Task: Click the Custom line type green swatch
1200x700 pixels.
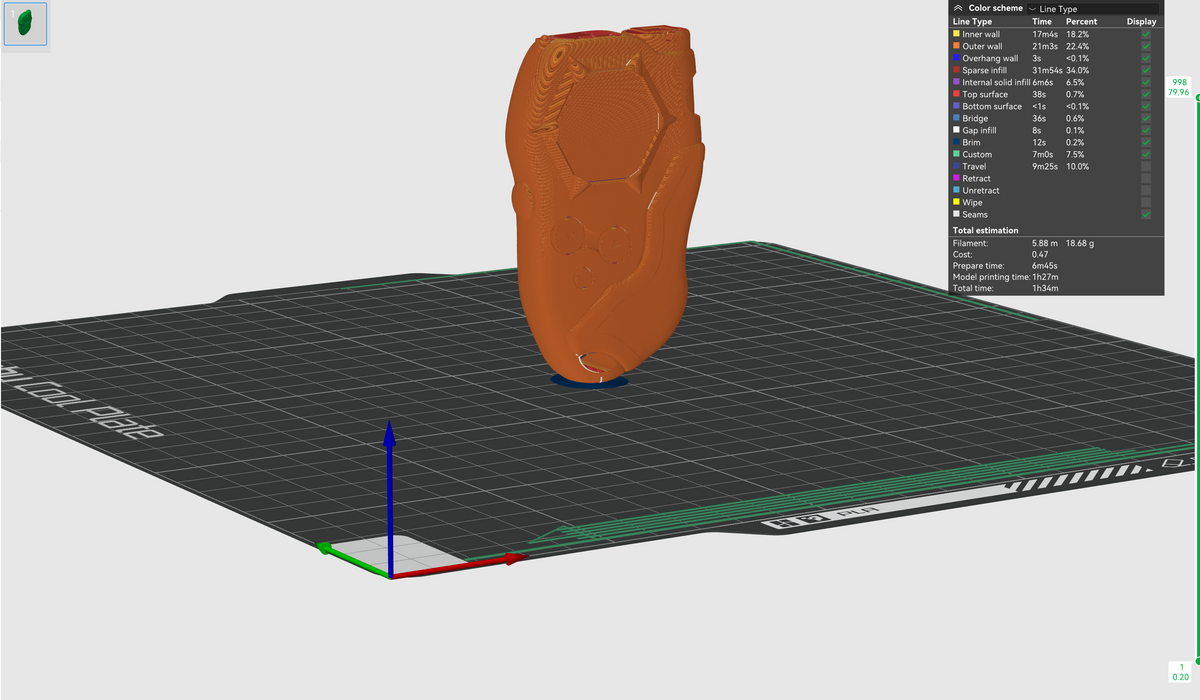Action: point(956,154)
